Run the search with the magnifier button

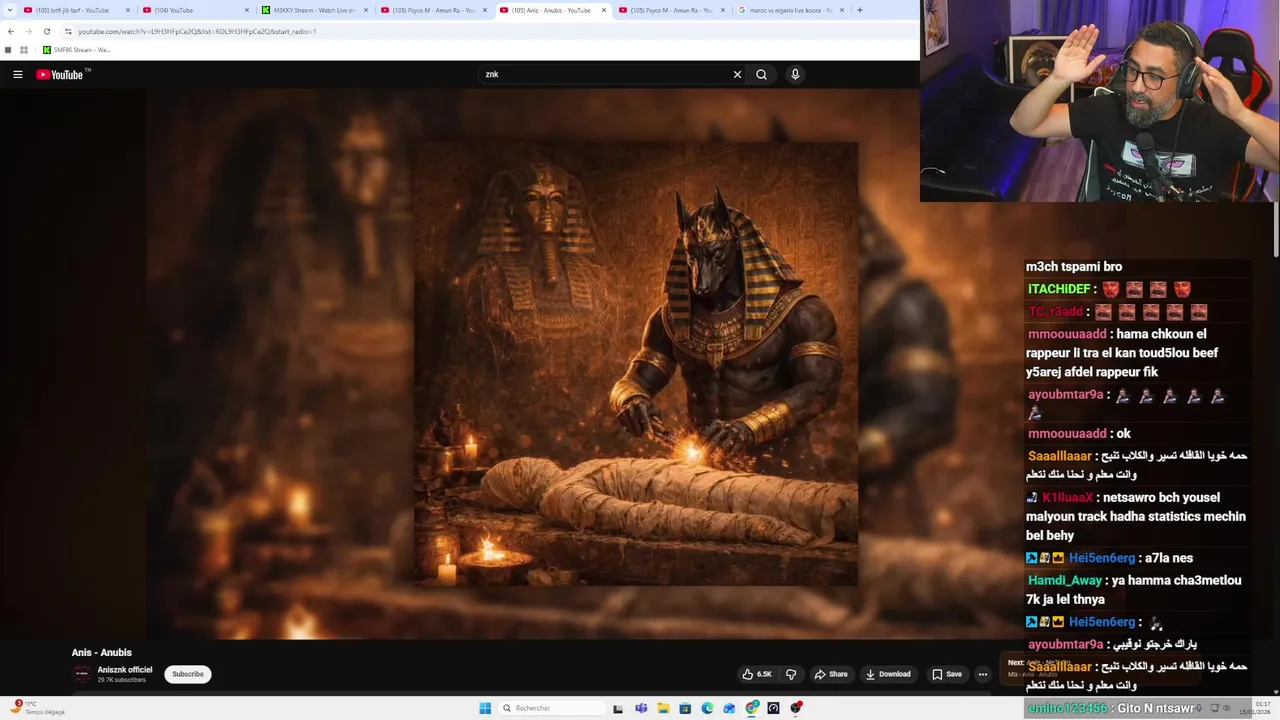(761, 74)
